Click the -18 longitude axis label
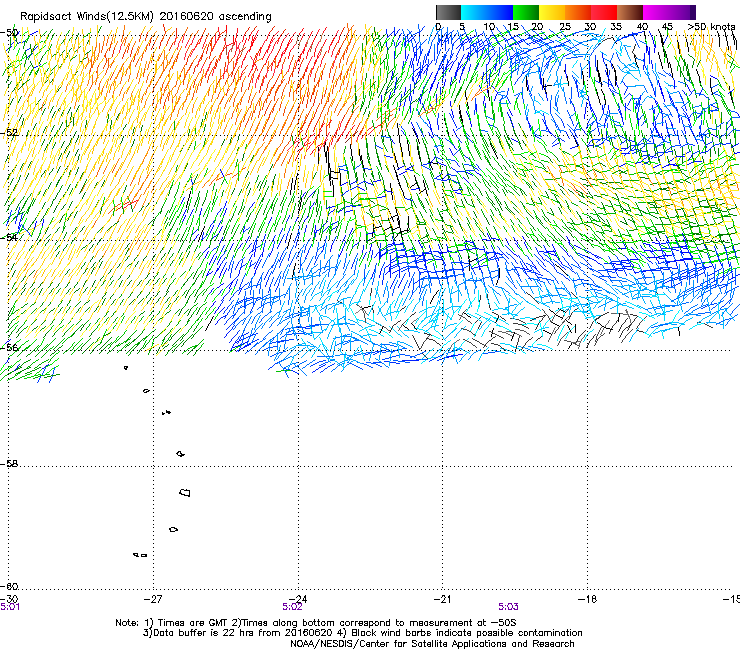The height and width of the screenshot is (650, 740). (x=588, y=599)
